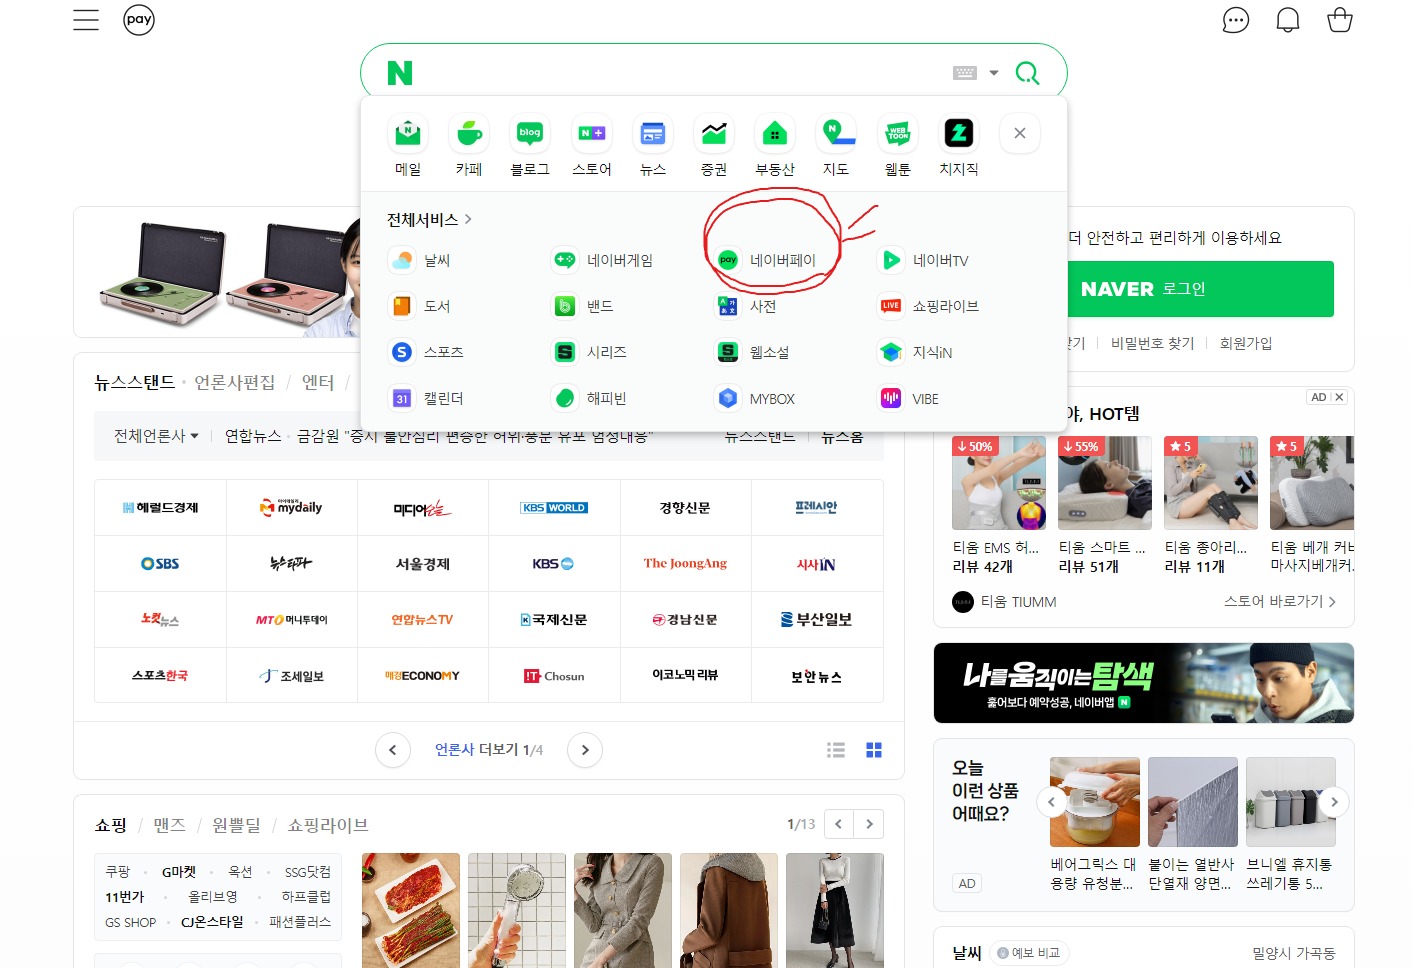Open 도서 from the services list
The width and height of the screenshot is (1412, 968).
420,306
